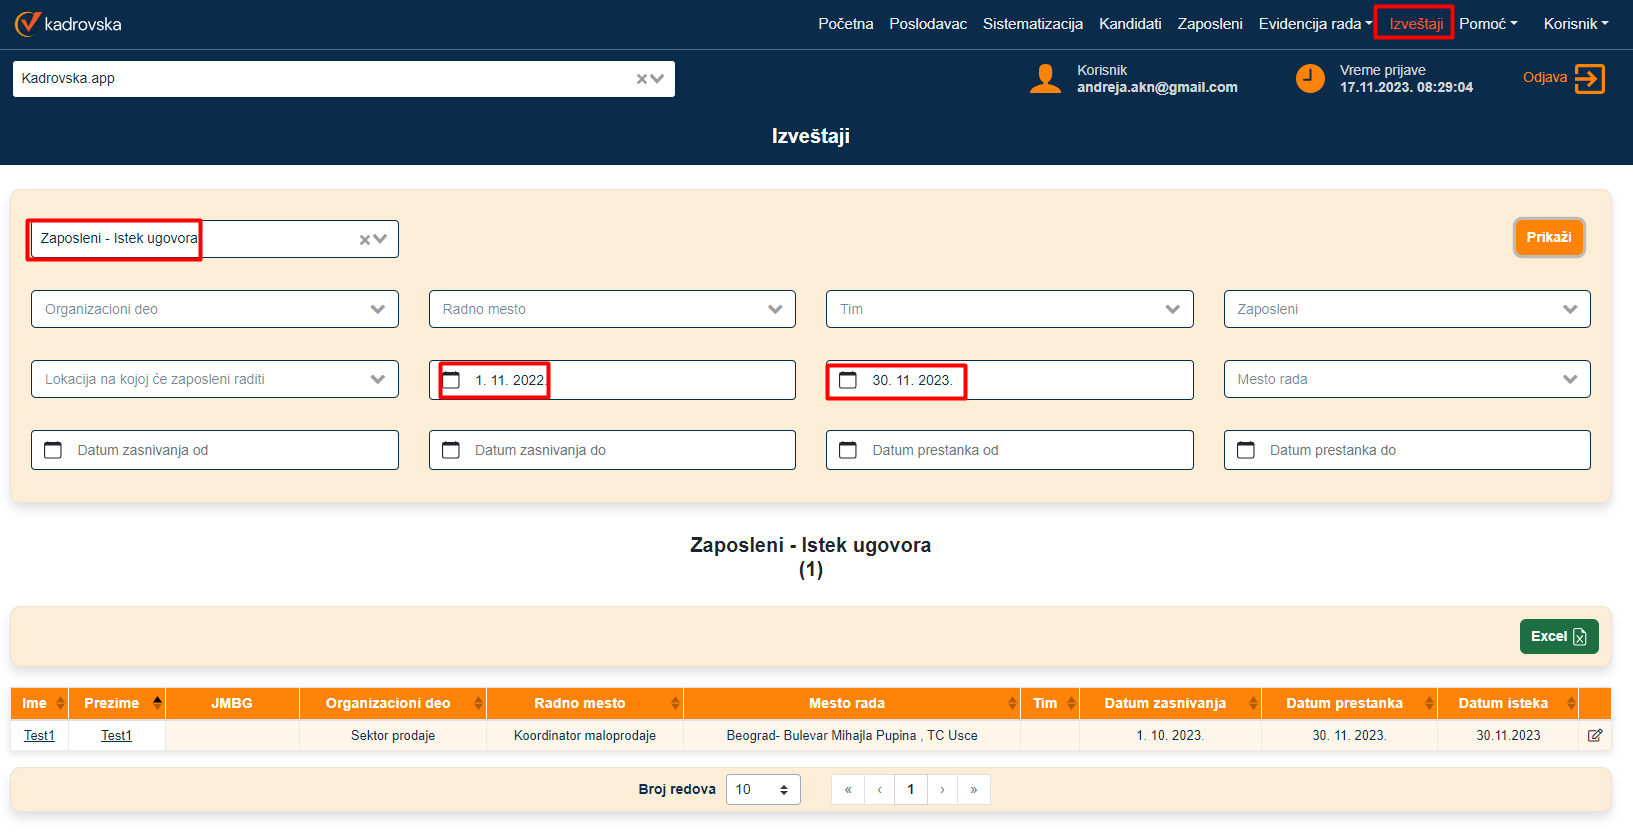Image resolution: width=1633 pixels, height=835 pixels.
Task: Go to the next page in pagination
Action: (942, 789)
